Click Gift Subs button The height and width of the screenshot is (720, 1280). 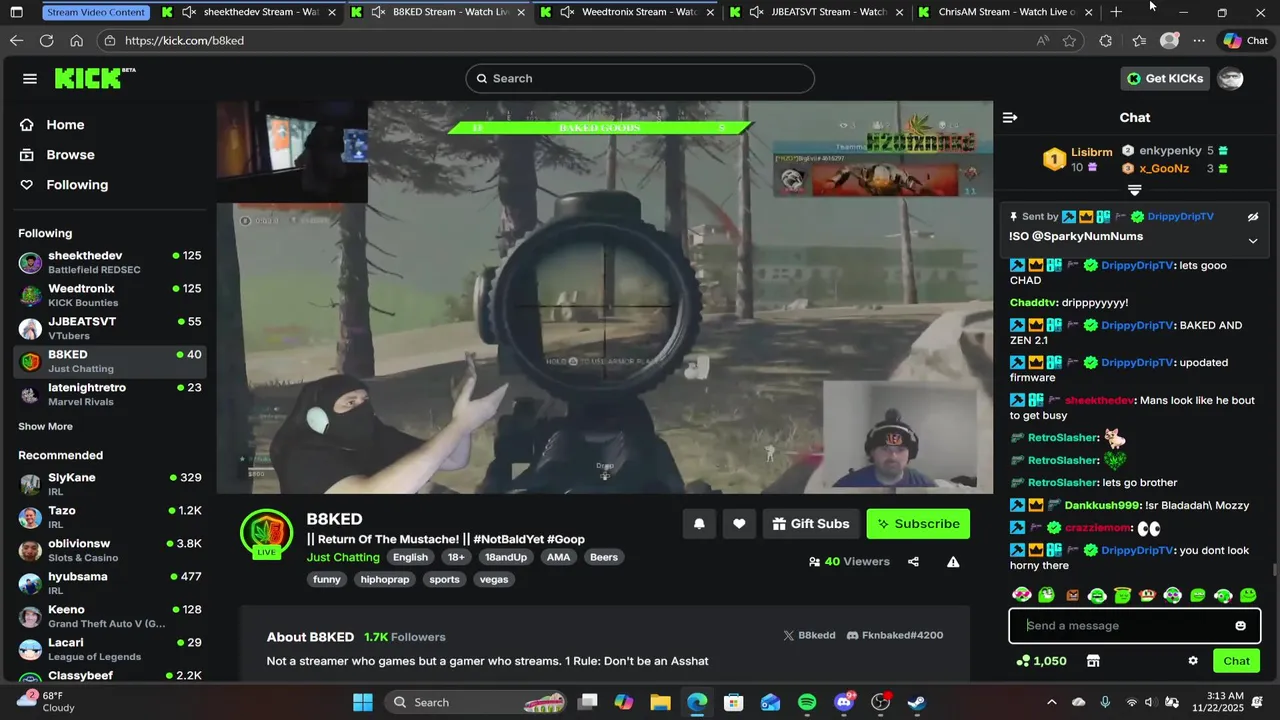(811, 524)
